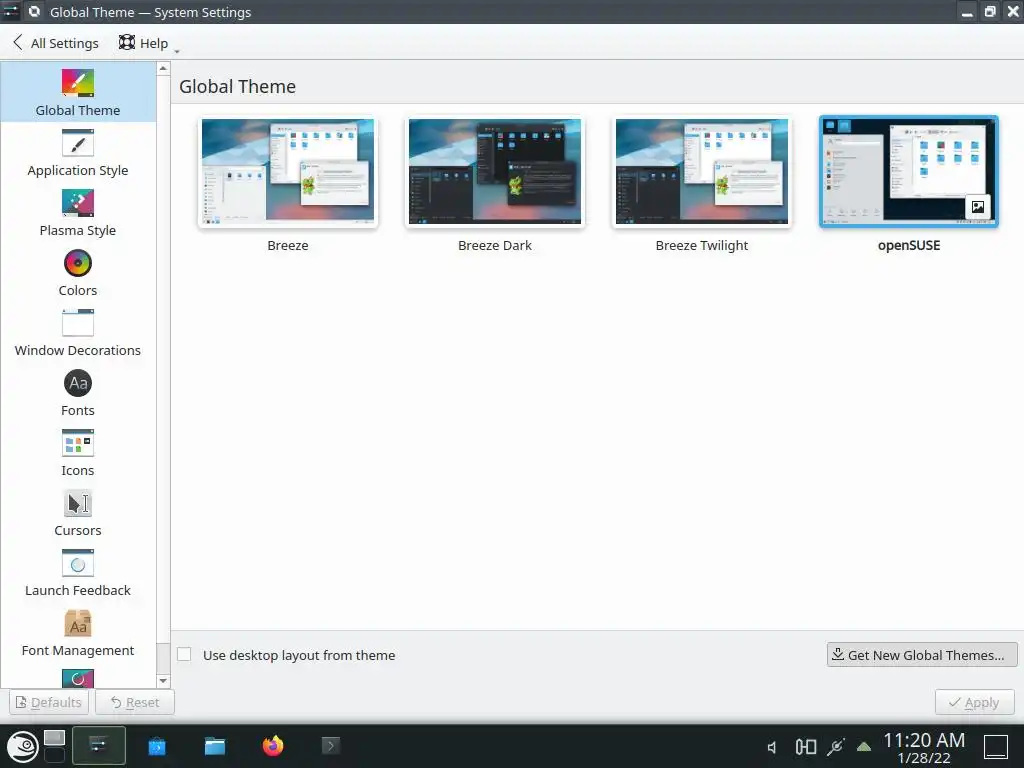
Task: Click the Global Theme page heading
Action: (238, 86)
